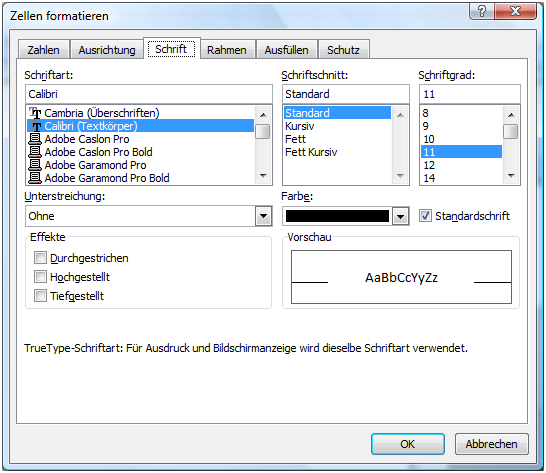Click font list scroll up arrow
The height and width of the screenshot is (473, 546).
click(x=263, y=114)
